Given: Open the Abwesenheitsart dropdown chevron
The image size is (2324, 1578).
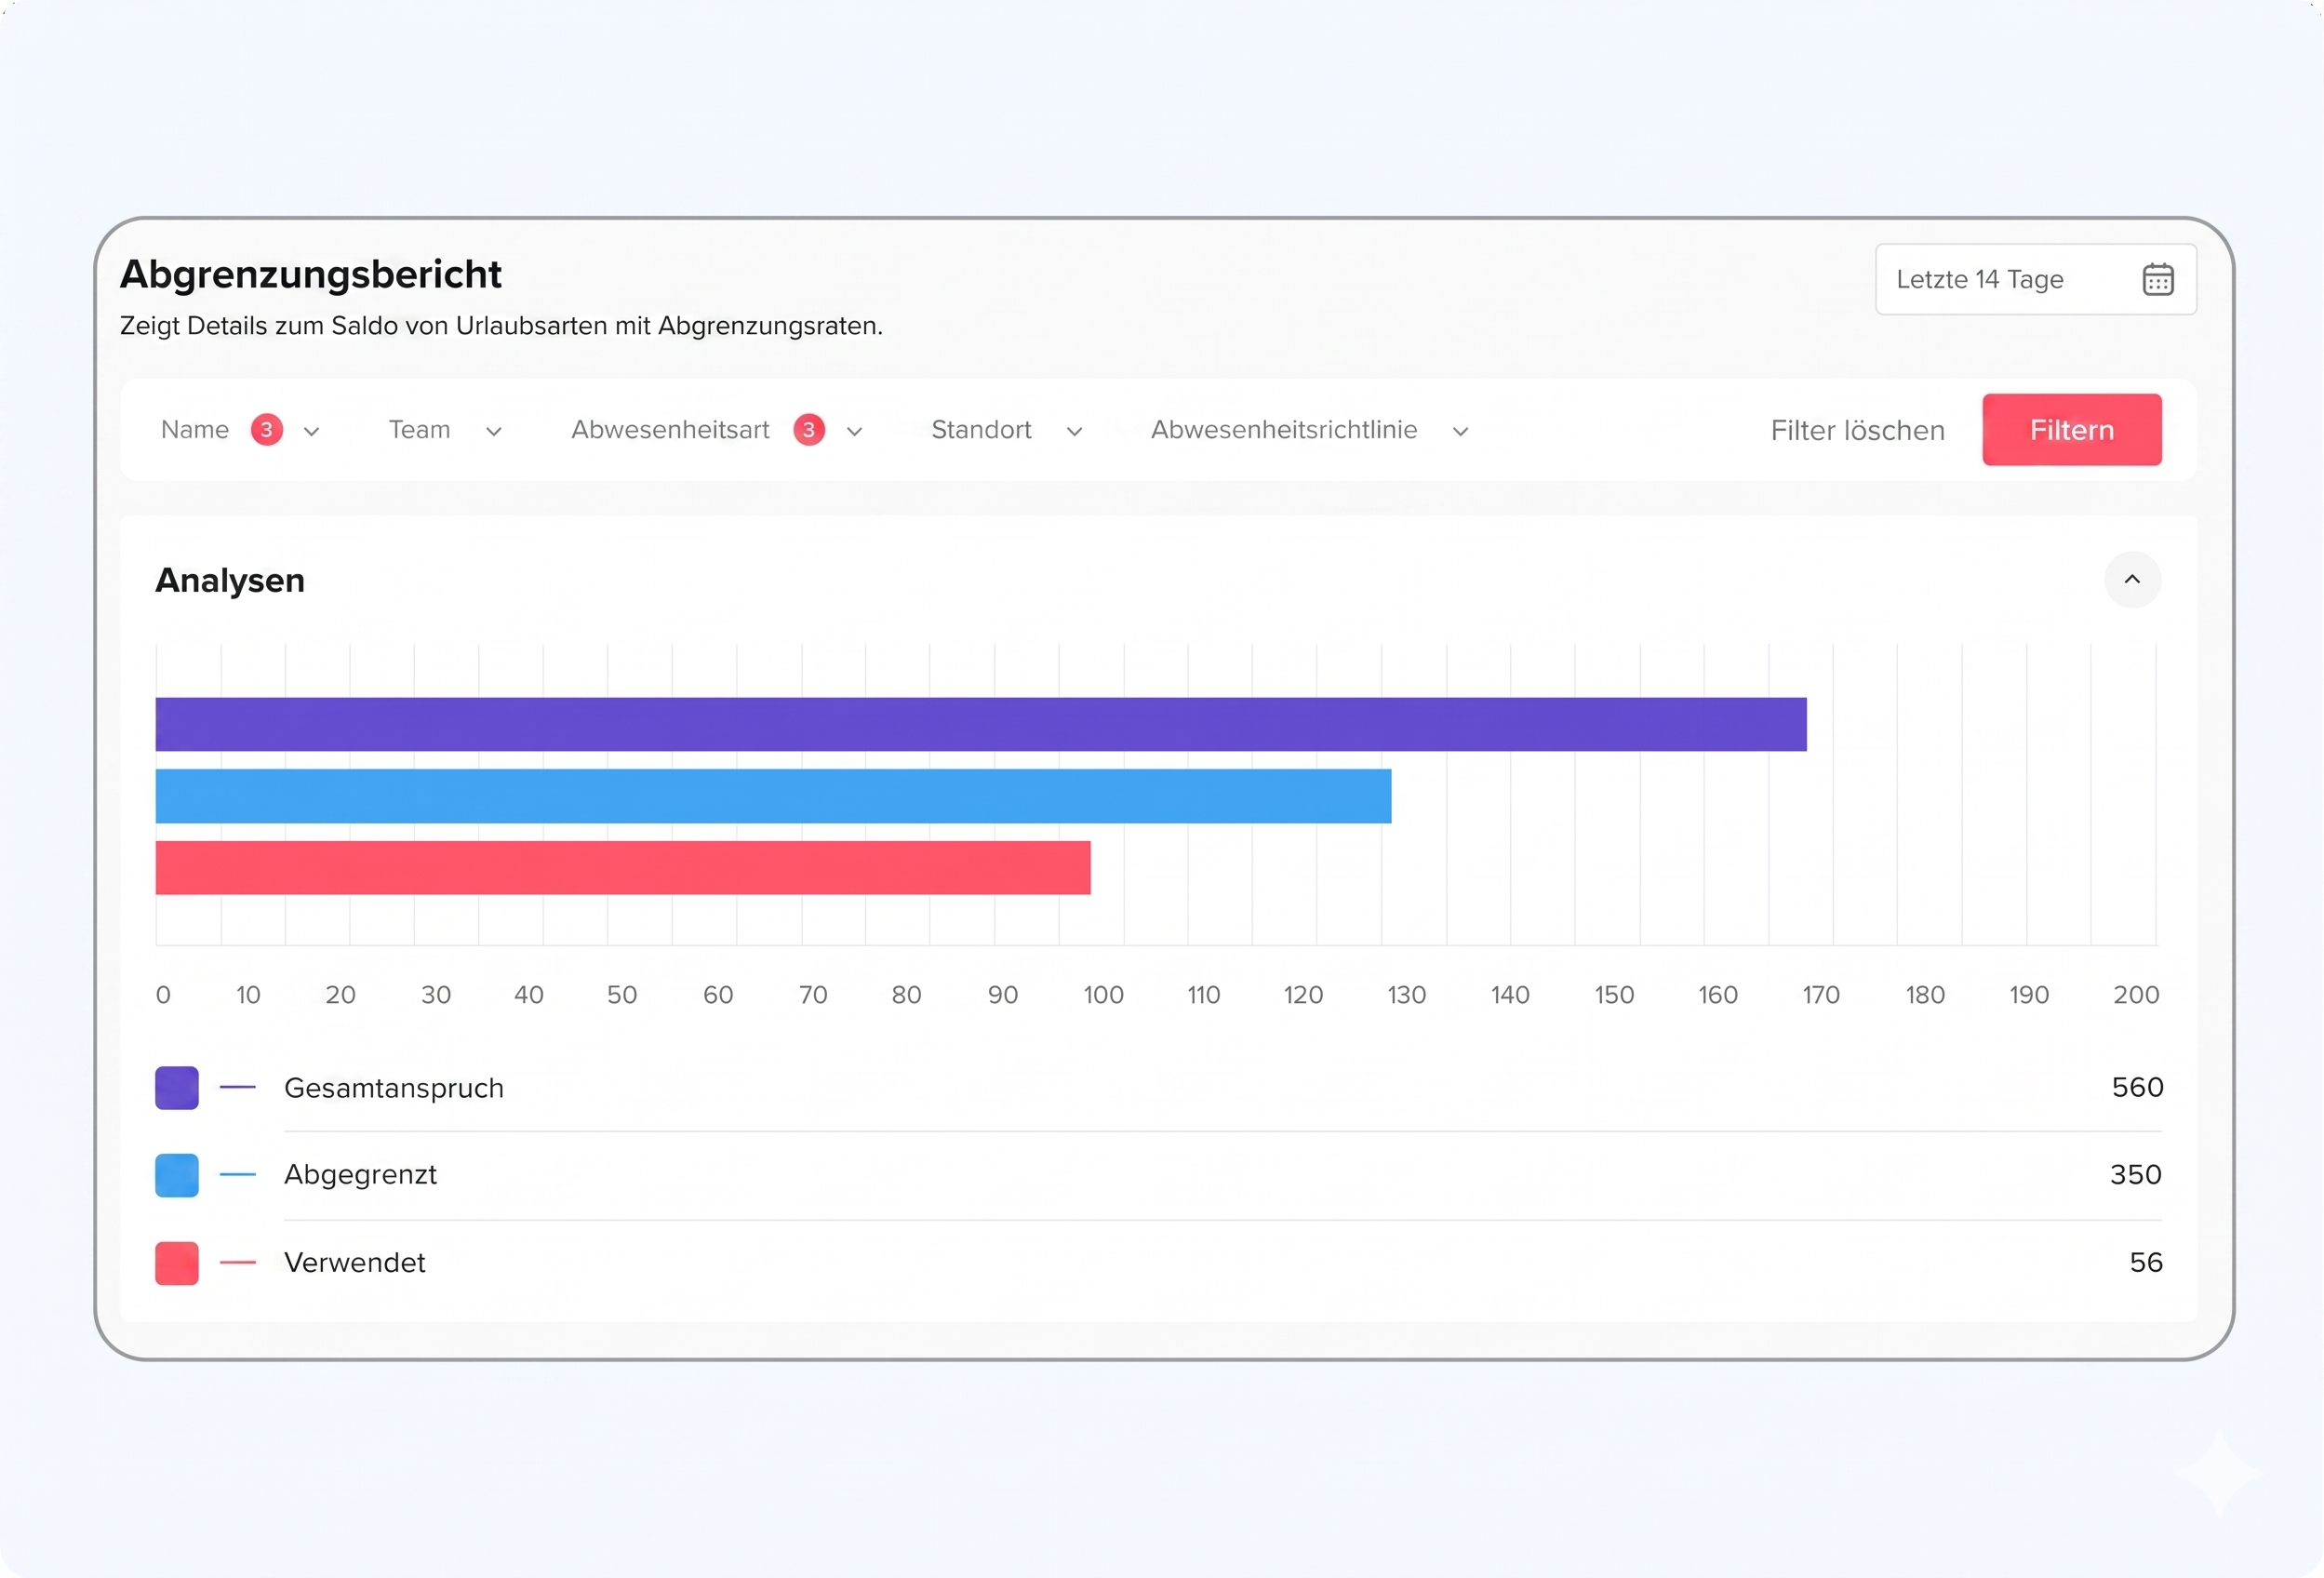Looking at the screenshot, I should (854, 432).
